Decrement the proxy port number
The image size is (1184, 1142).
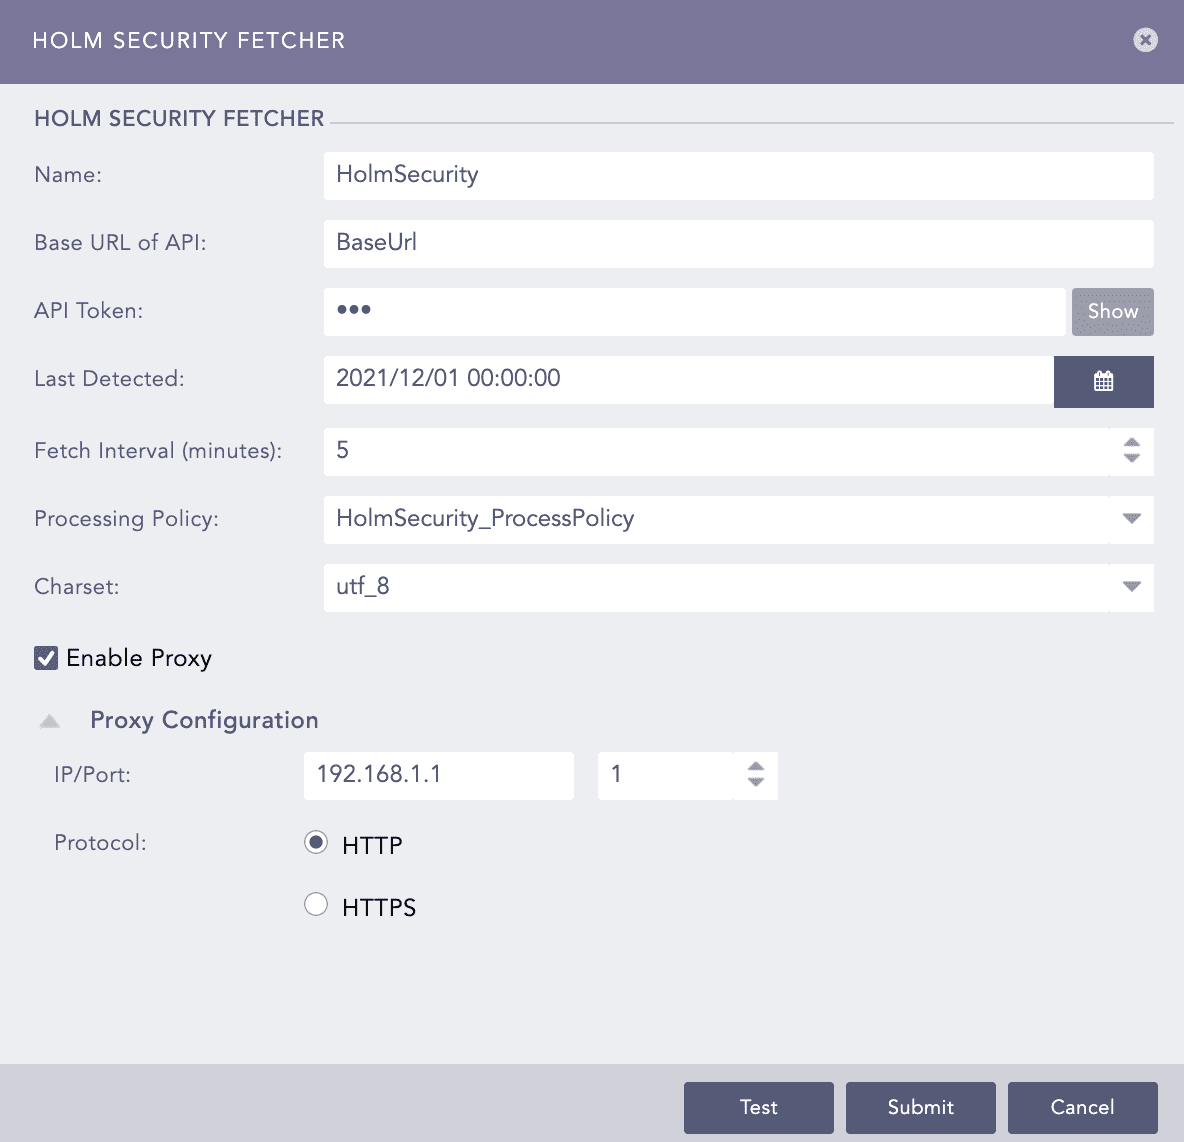[756, 782]
